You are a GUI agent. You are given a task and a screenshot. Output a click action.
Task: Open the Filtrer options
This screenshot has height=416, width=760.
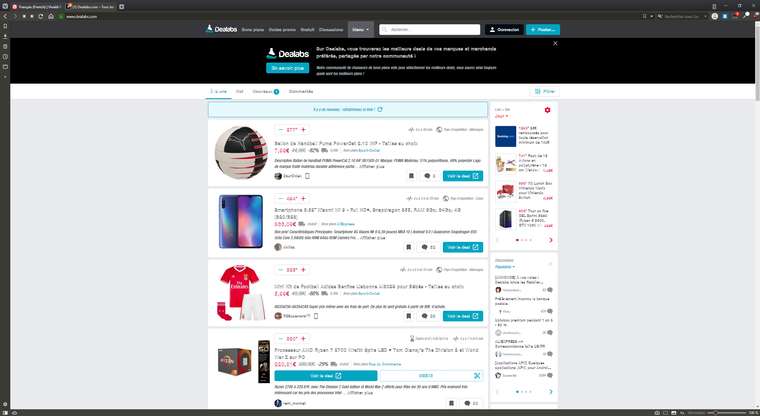click(544, 91)
